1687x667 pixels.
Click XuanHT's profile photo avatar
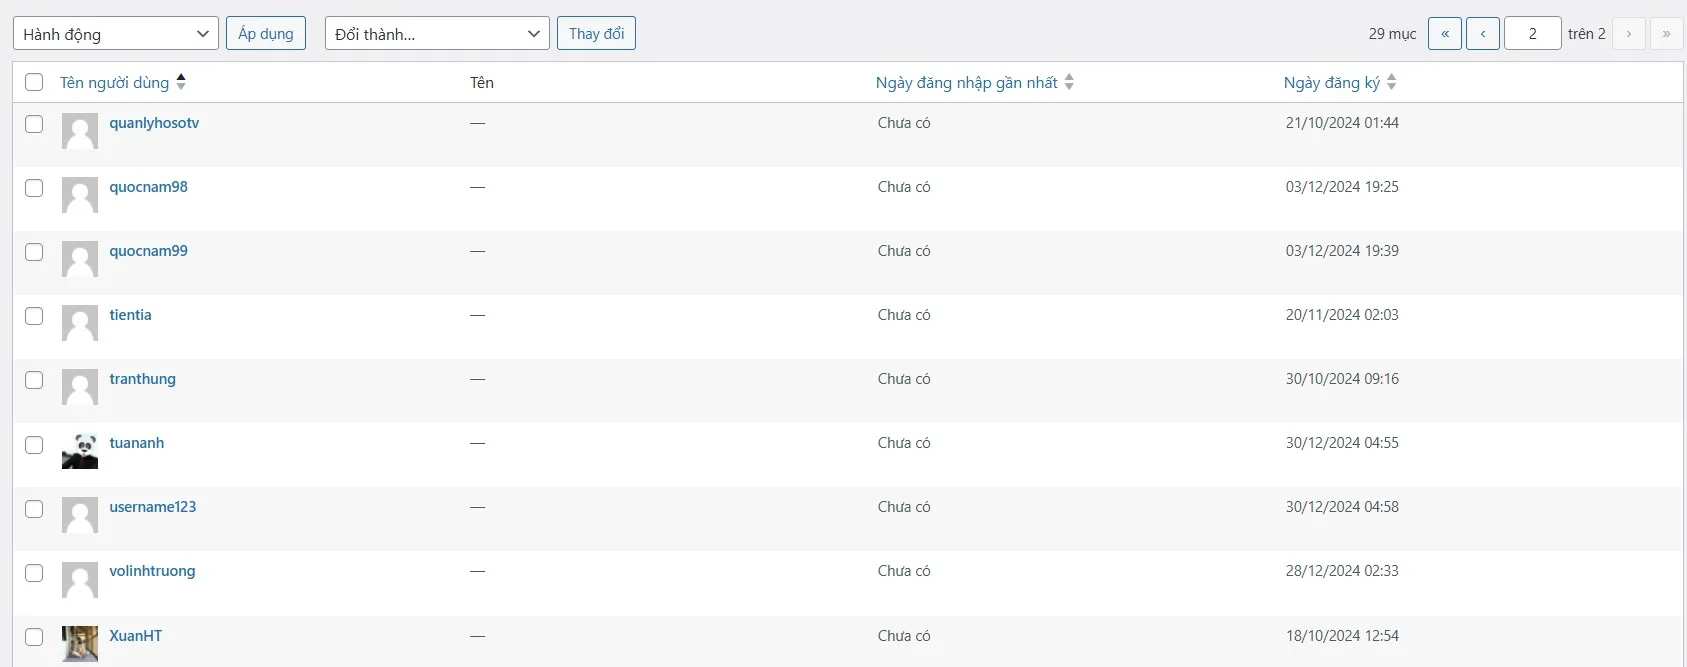click(80, 643)
